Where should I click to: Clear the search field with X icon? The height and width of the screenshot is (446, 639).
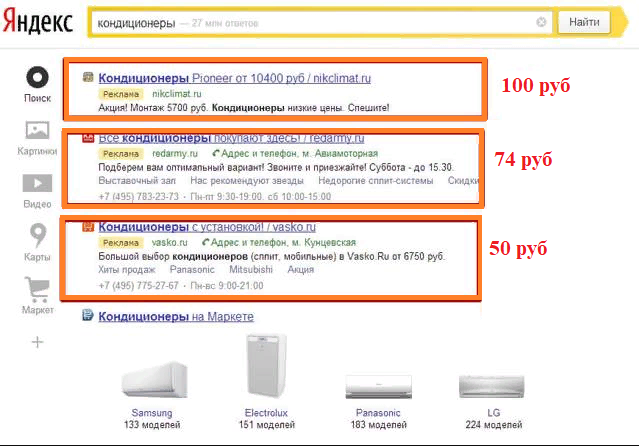coord(541,22)
